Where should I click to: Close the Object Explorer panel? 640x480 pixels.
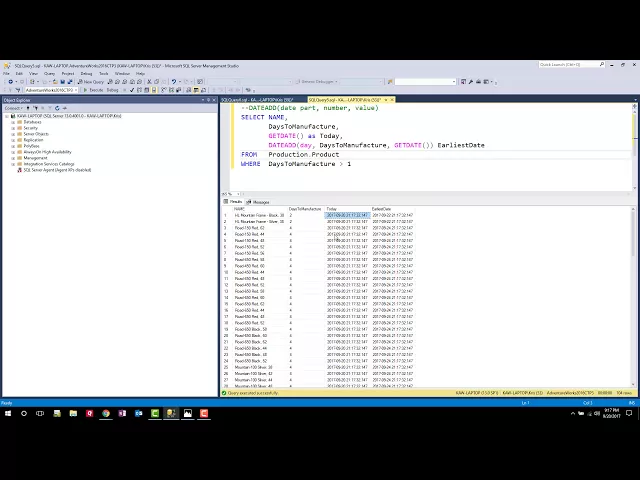pos(214,100)
